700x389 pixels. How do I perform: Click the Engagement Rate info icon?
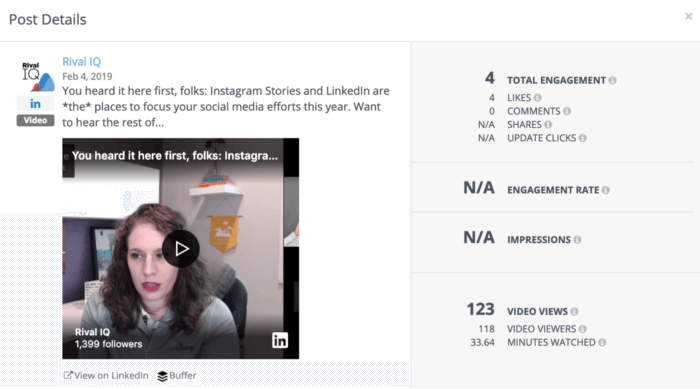point(606,190)
